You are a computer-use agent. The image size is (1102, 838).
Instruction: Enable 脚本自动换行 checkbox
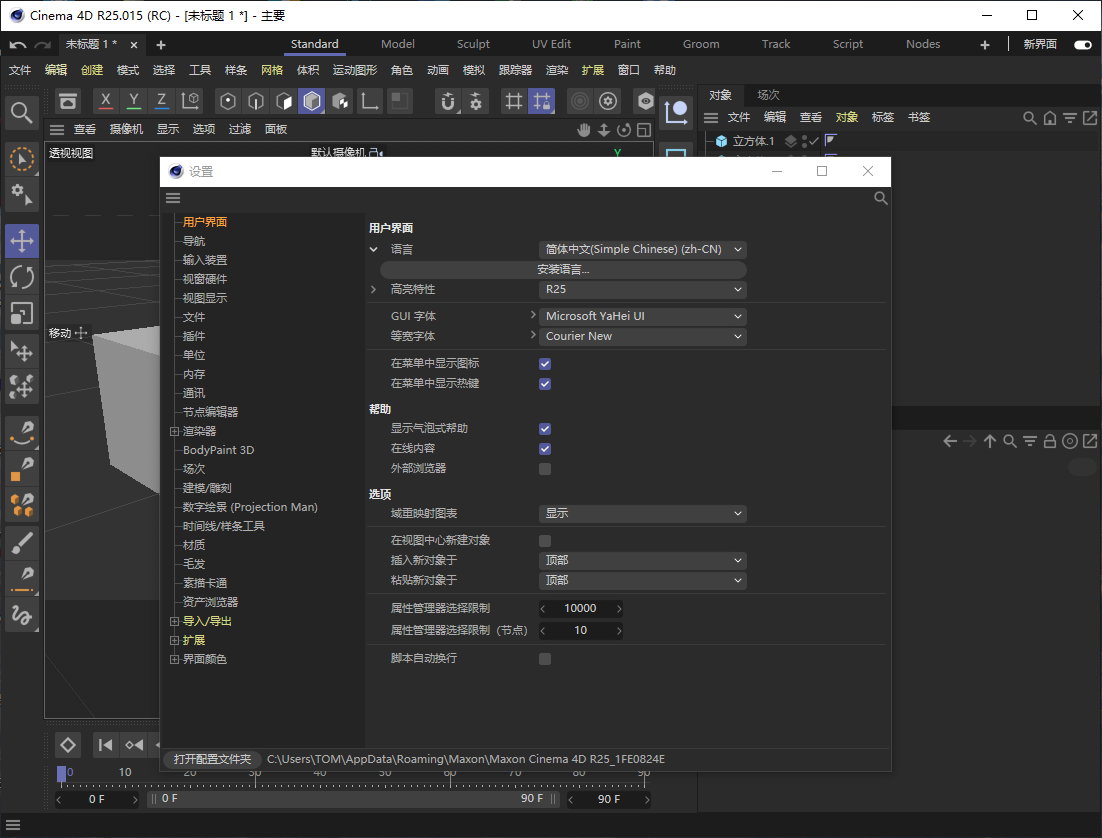tap(545, 659)
